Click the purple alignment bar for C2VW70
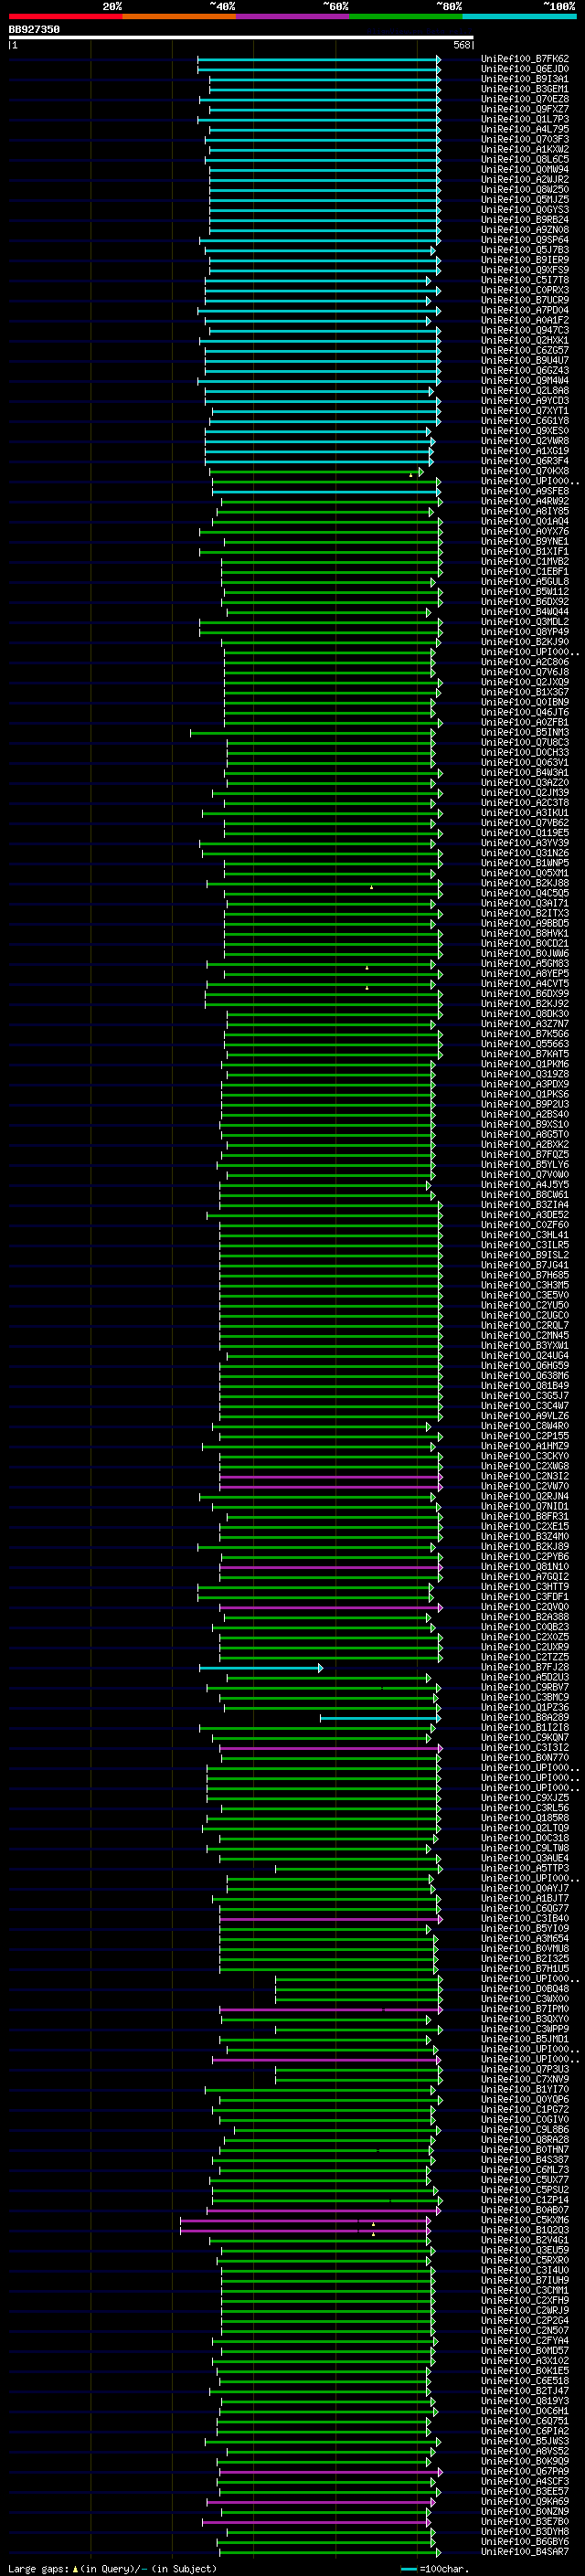This screenshot has height=2576, width=585. [330, 1487]
